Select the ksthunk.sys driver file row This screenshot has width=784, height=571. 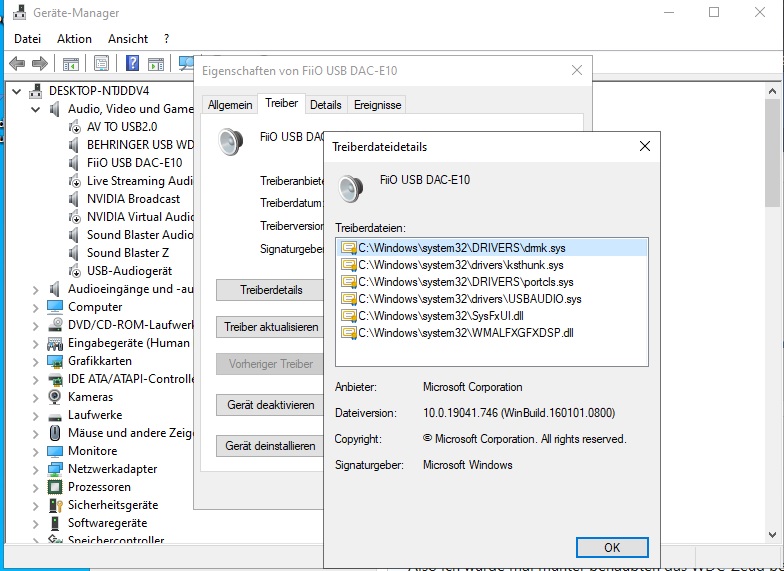(x=492, y=265)
